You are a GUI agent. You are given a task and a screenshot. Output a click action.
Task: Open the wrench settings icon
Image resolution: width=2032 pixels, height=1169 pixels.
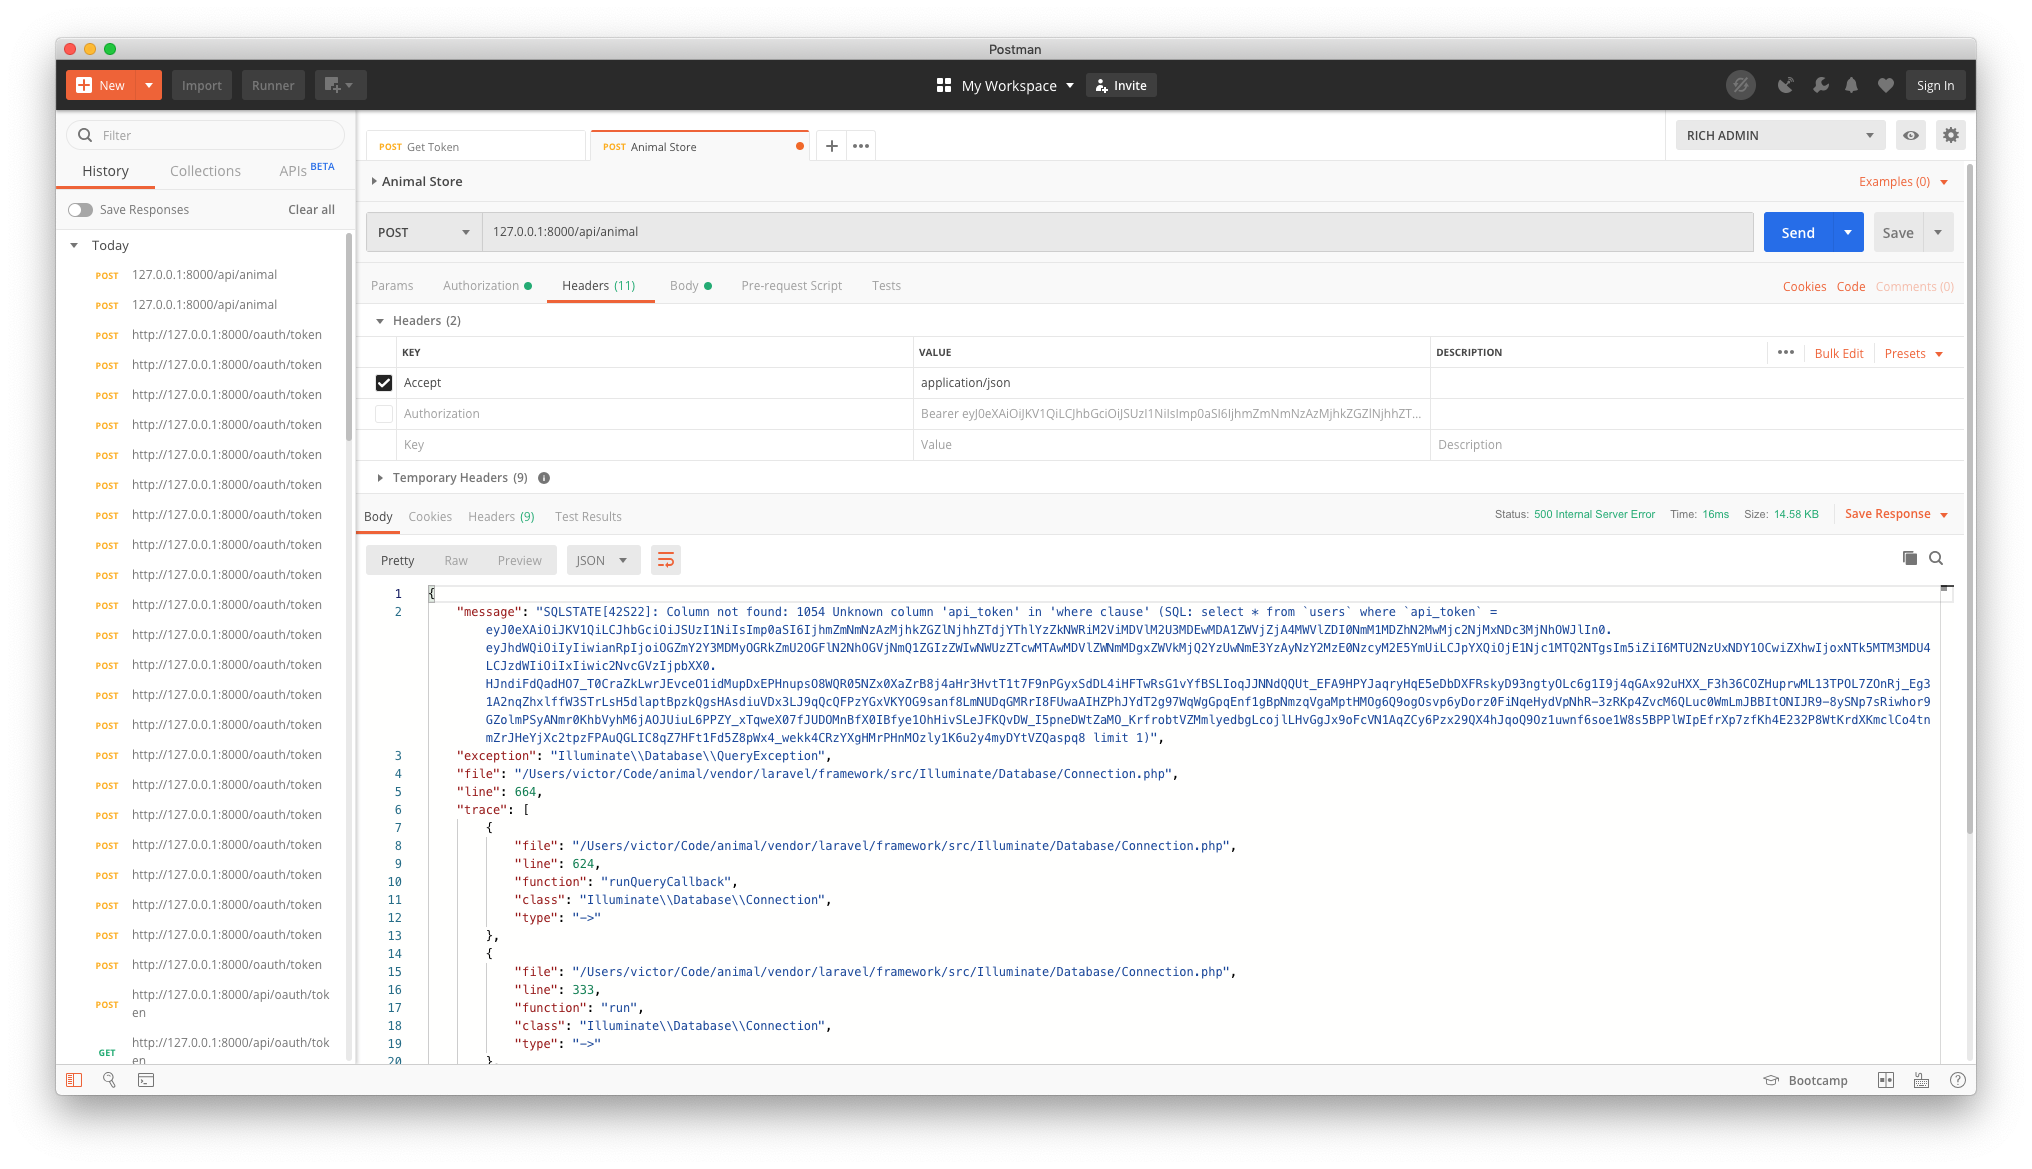click(1821, 86)
